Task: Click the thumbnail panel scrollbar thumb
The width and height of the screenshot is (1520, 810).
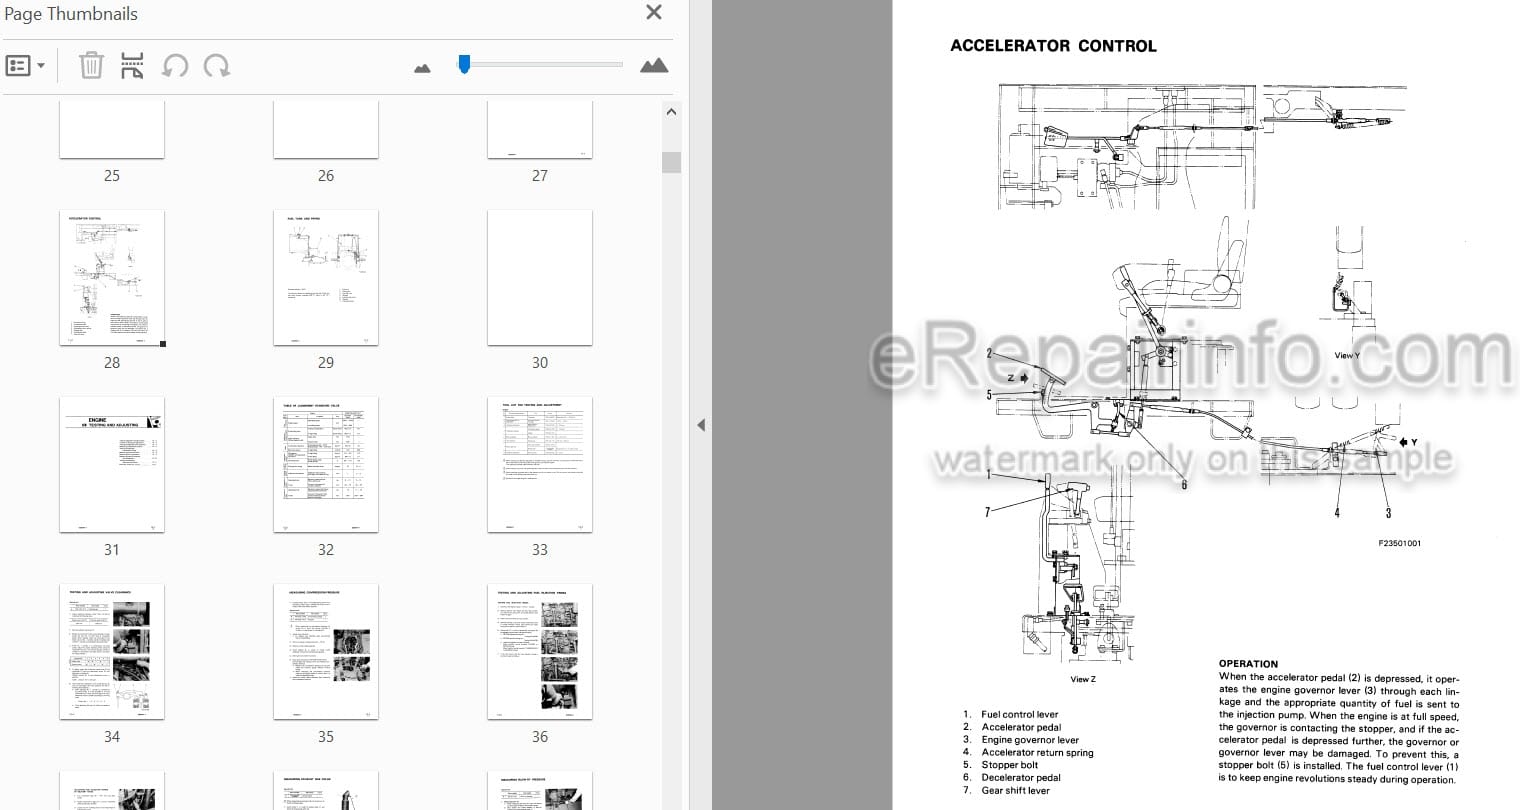Action: click(x=671, y=162)
